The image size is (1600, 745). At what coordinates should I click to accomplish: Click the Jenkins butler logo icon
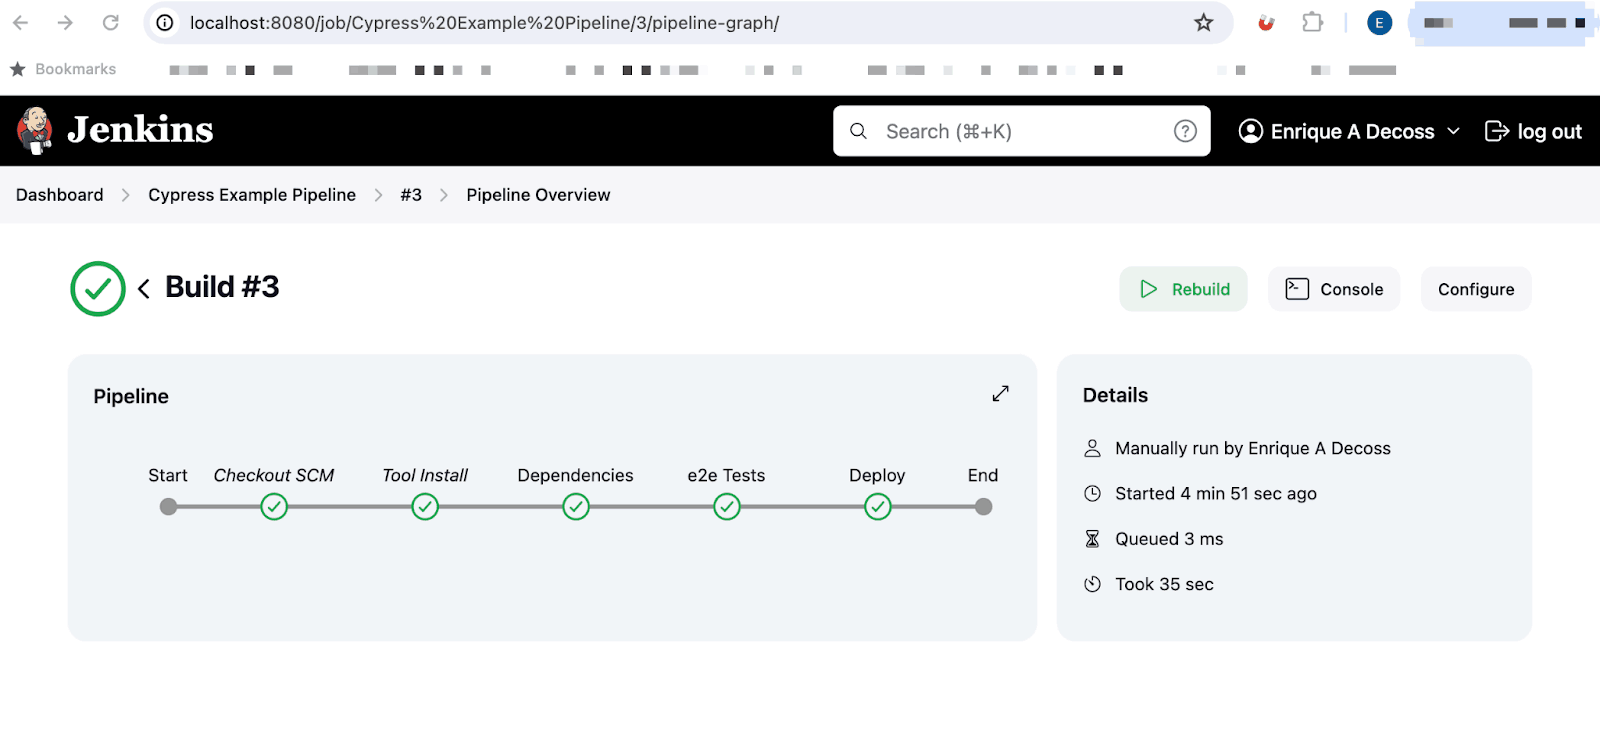(35, 131)
